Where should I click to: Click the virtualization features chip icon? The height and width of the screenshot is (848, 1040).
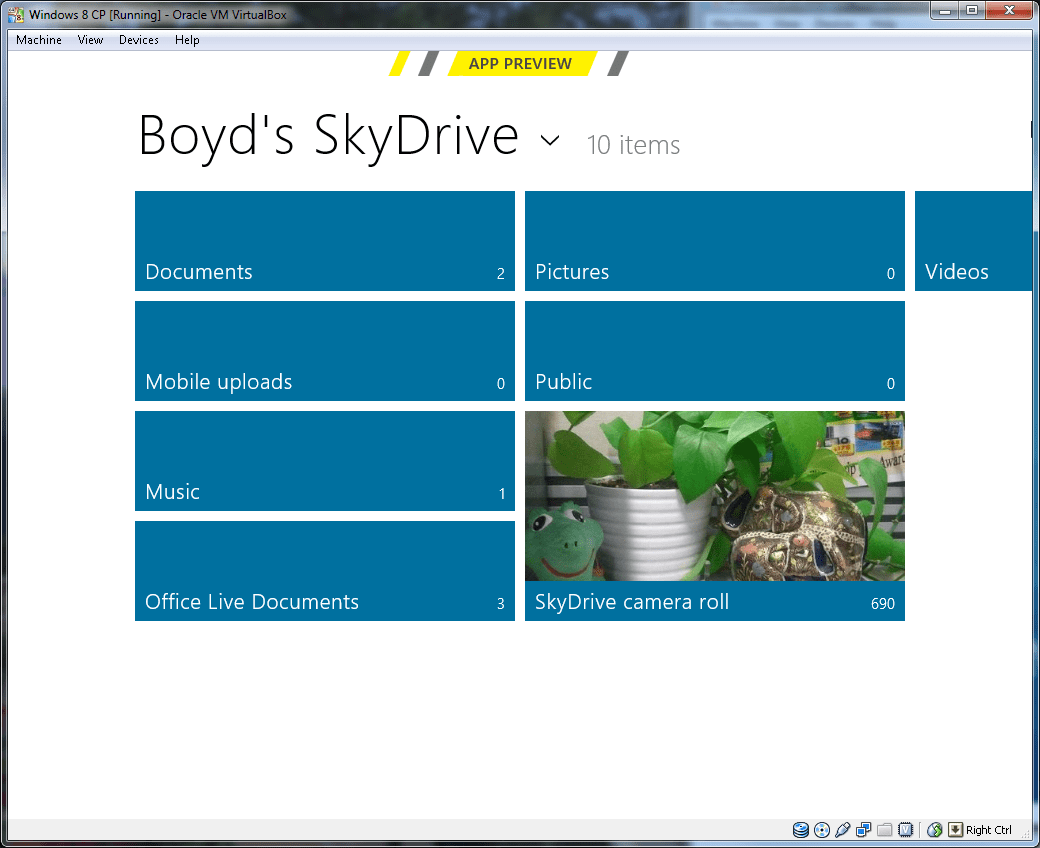(x=905, y=829)
